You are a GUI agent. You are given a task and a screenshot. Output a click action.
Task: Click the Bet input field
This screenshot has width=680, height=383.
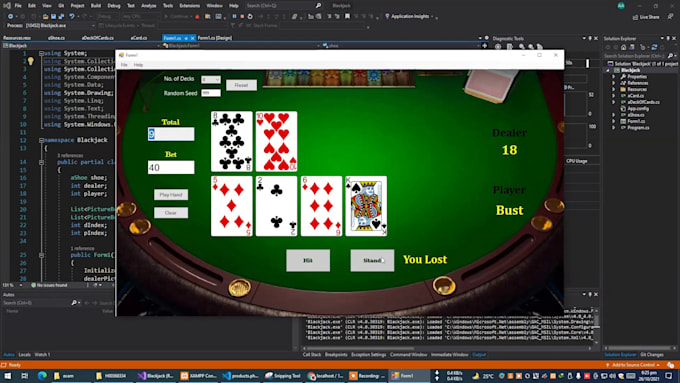(x=171, y=167)
